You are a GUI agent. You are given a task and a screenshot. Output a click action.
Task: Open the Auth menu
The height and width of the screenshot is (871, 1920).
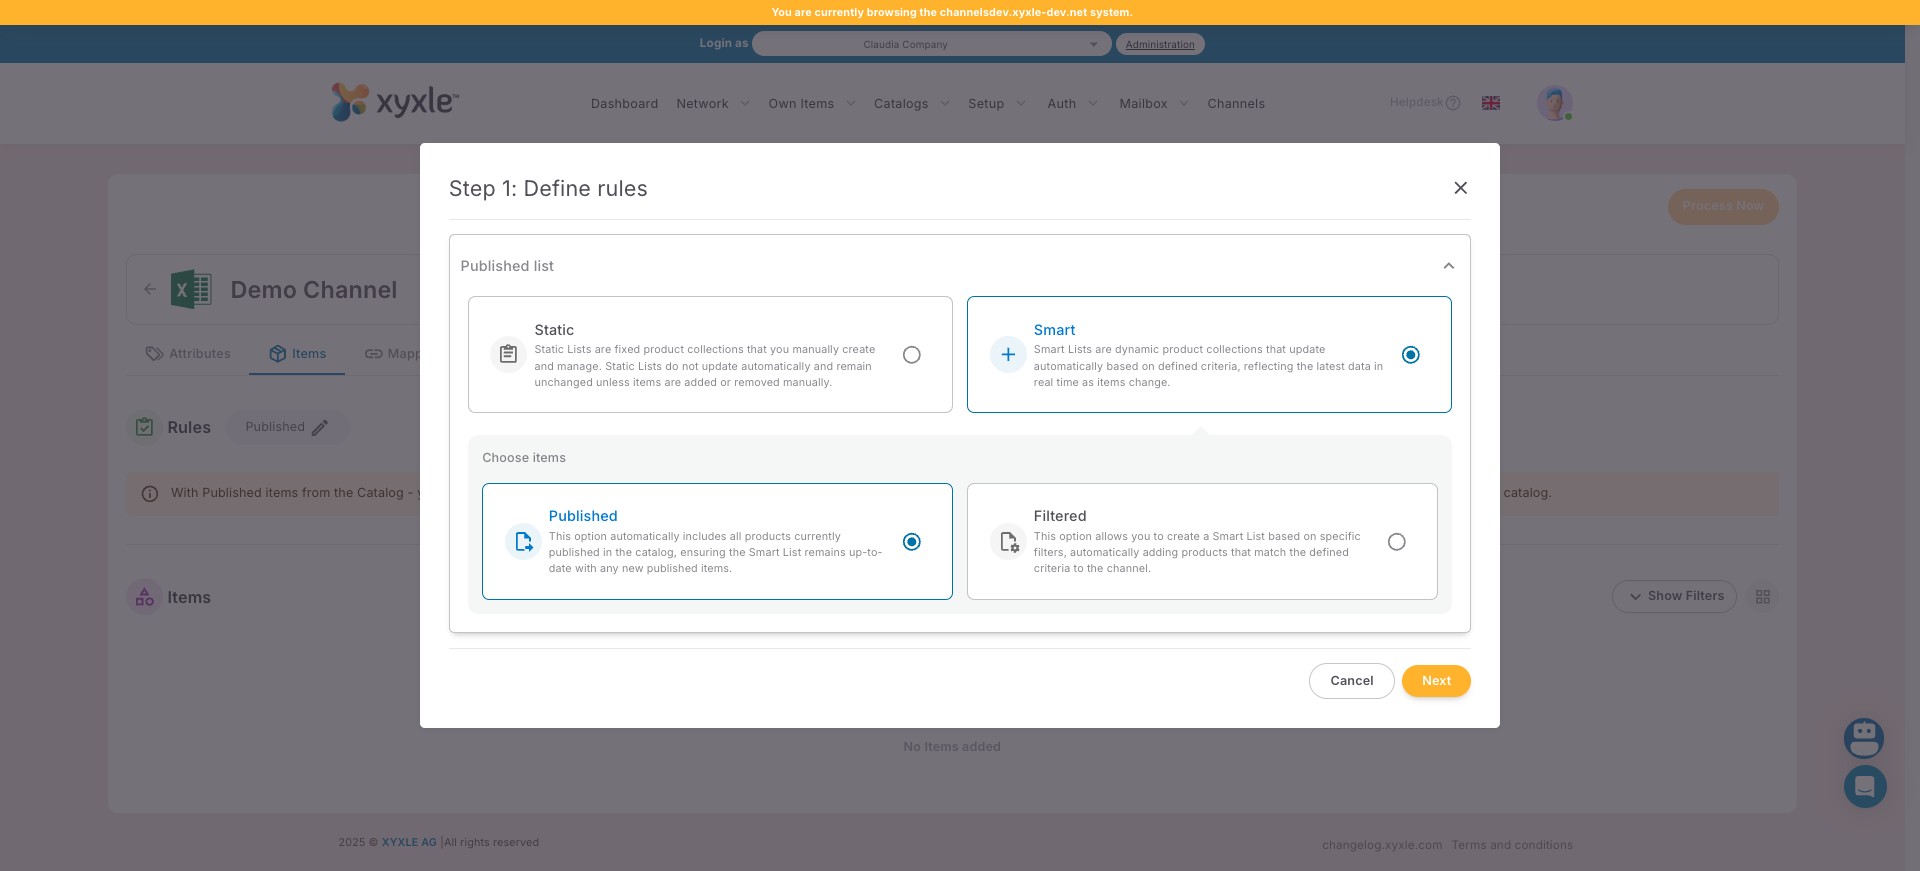(x=1062, y=104)
